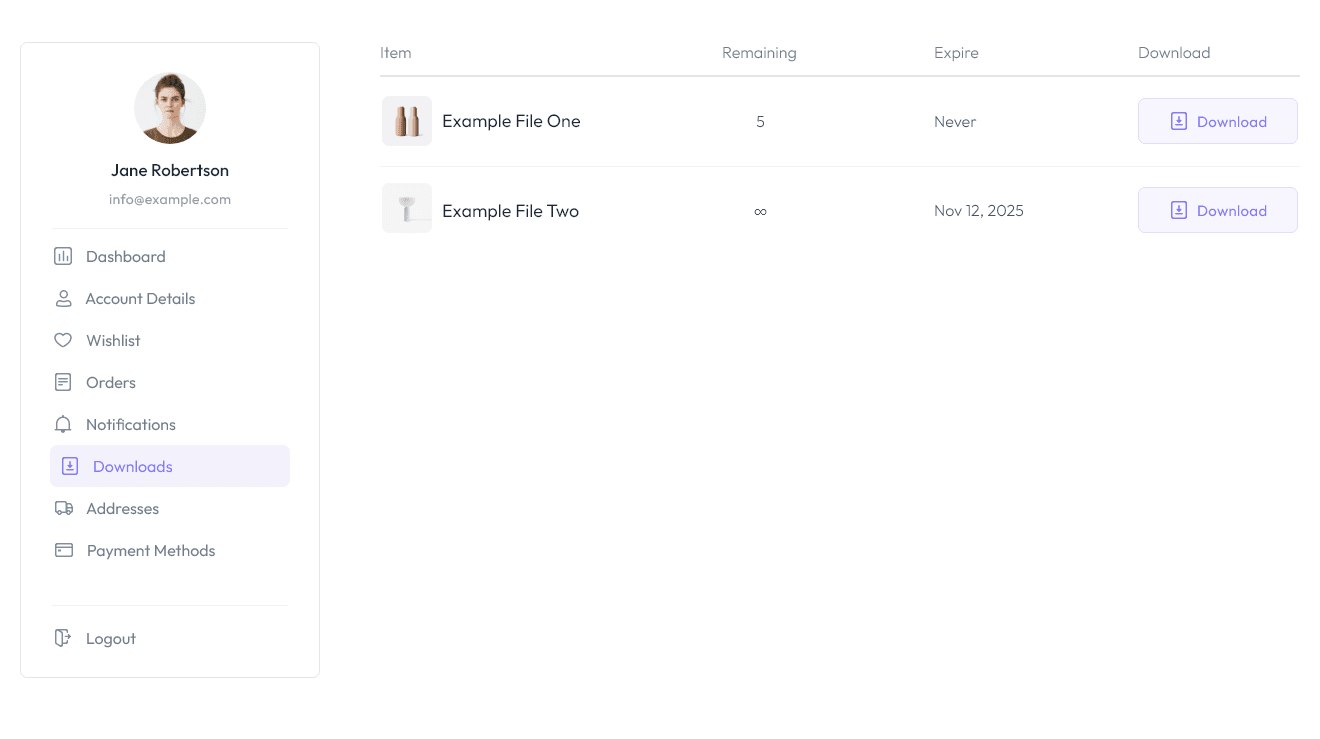Click the Account Details person icon

click(63, 298)
